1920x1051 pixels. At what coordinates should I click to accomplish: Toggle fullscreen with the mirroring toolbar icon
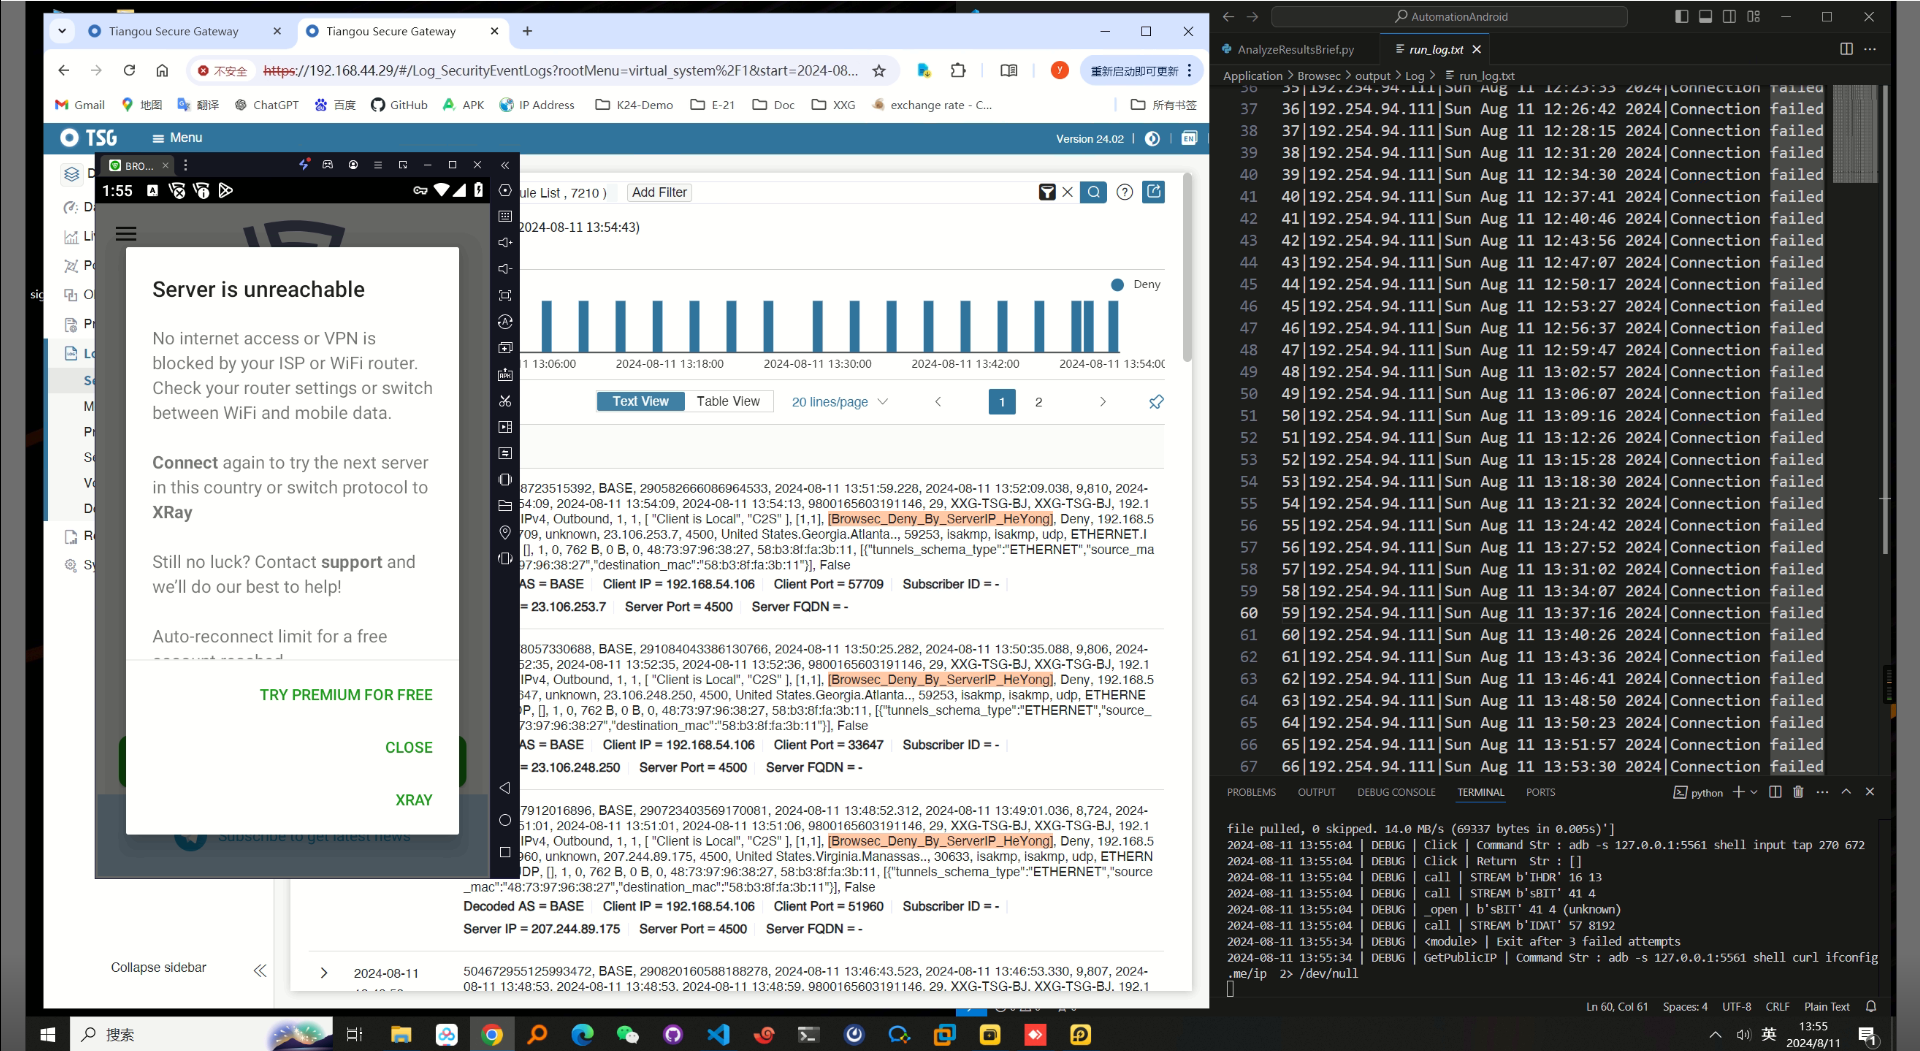(x=505, y=295)
